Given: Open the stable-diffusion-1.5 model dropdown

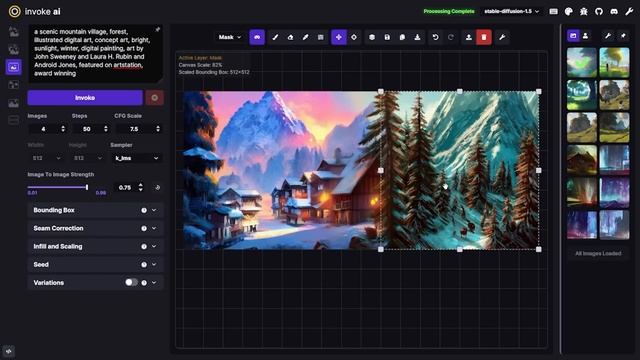Looking at the screenshot, I should point(512,11).
